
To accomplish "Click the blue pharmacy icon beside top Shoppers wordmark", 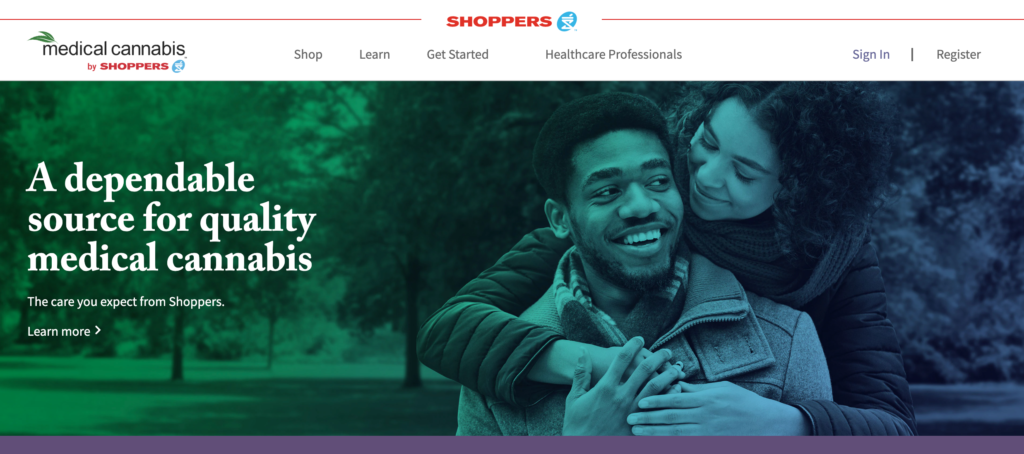I will click(x=567, y=21).
